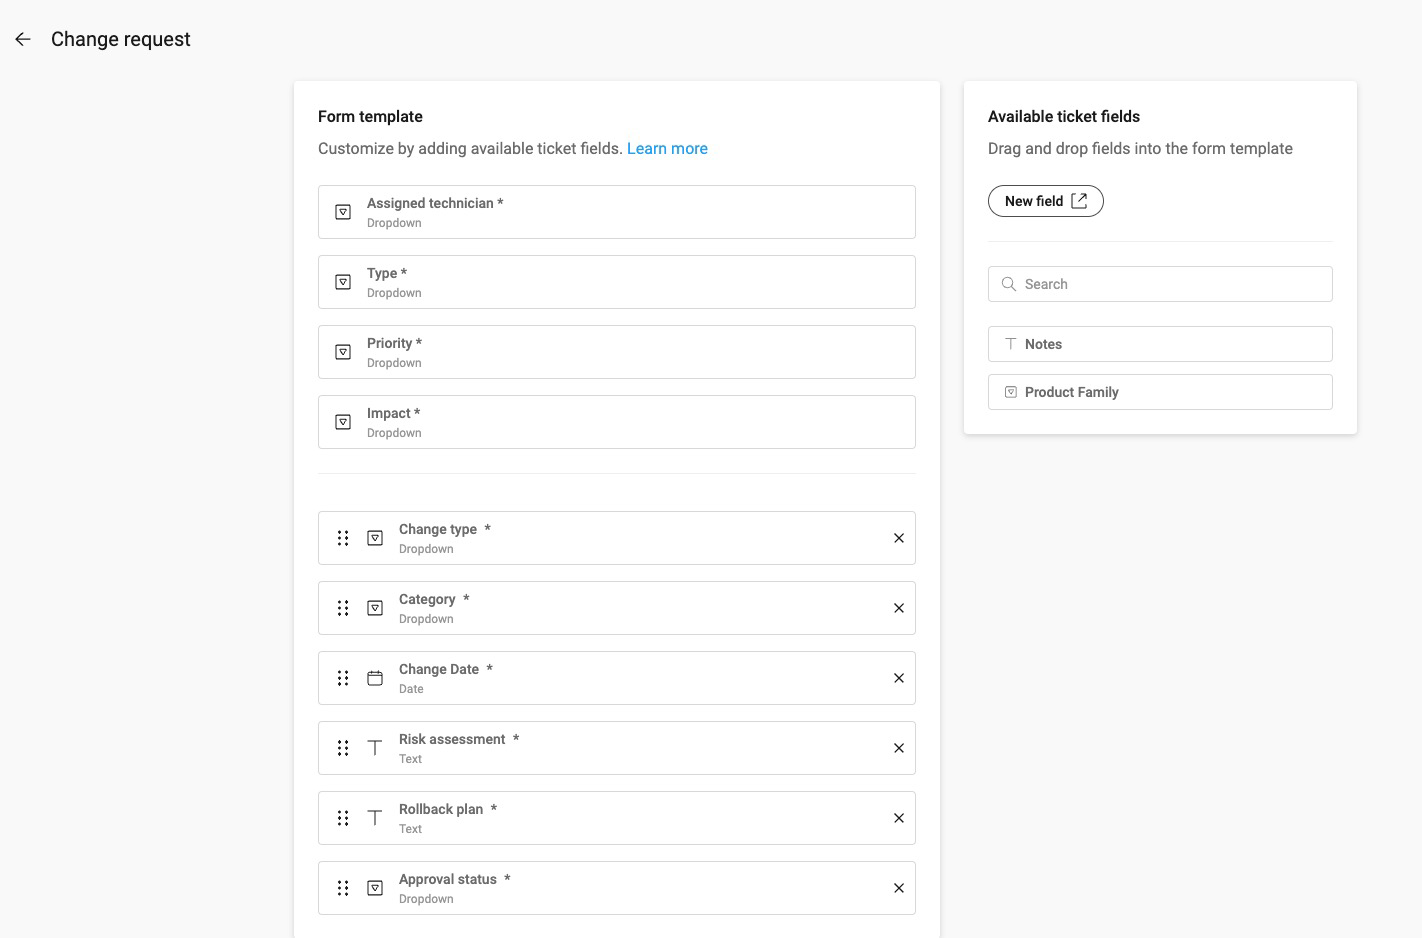
Task: Click the Form template heading
Action: click(x=370, y=116)
